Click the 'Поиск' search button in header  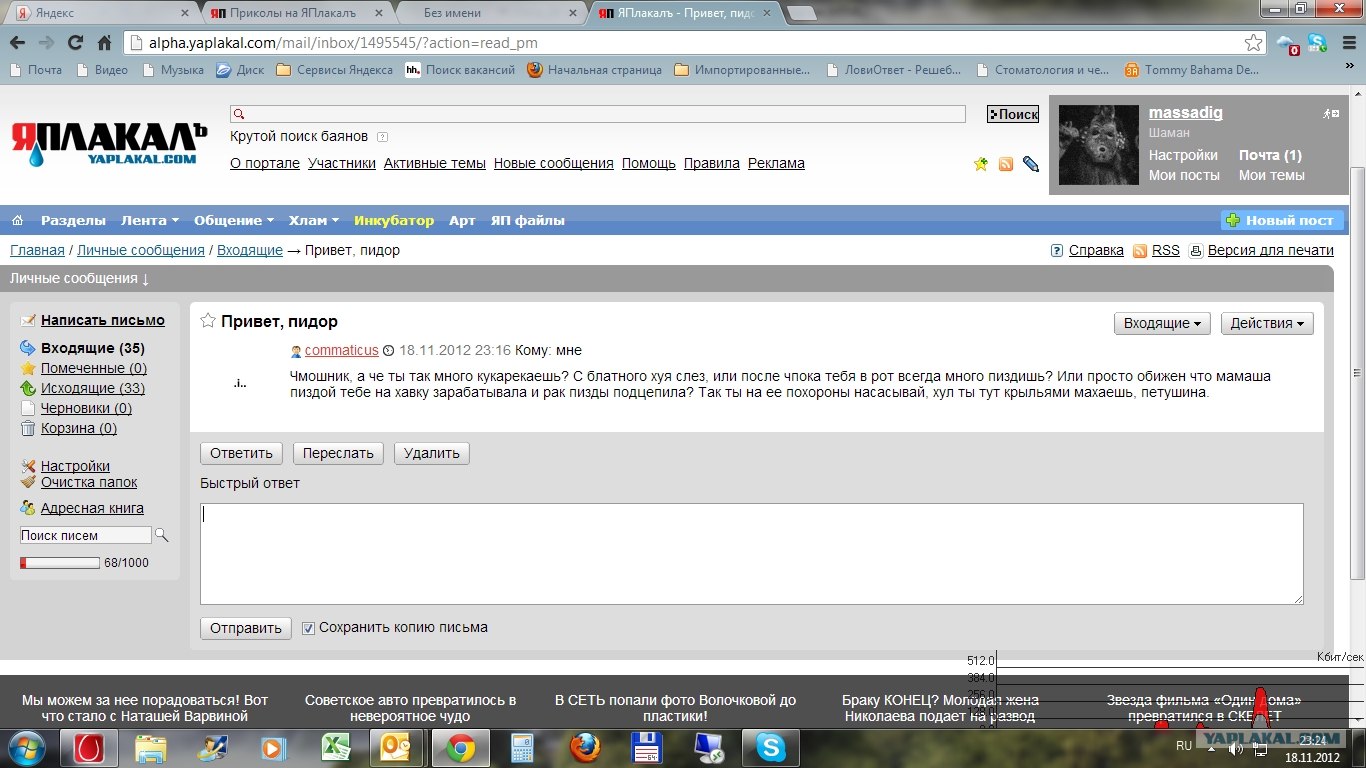coord(1013,114)
